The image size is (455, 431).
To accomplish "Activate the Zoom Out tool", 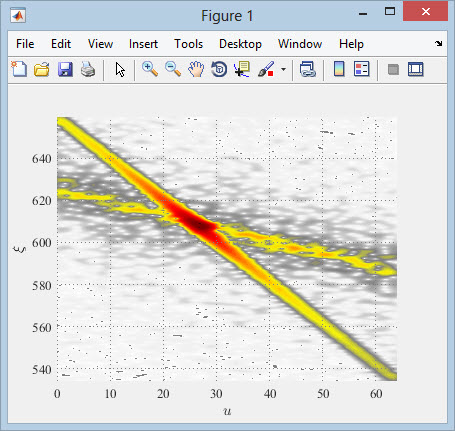I will click(173, 69).
